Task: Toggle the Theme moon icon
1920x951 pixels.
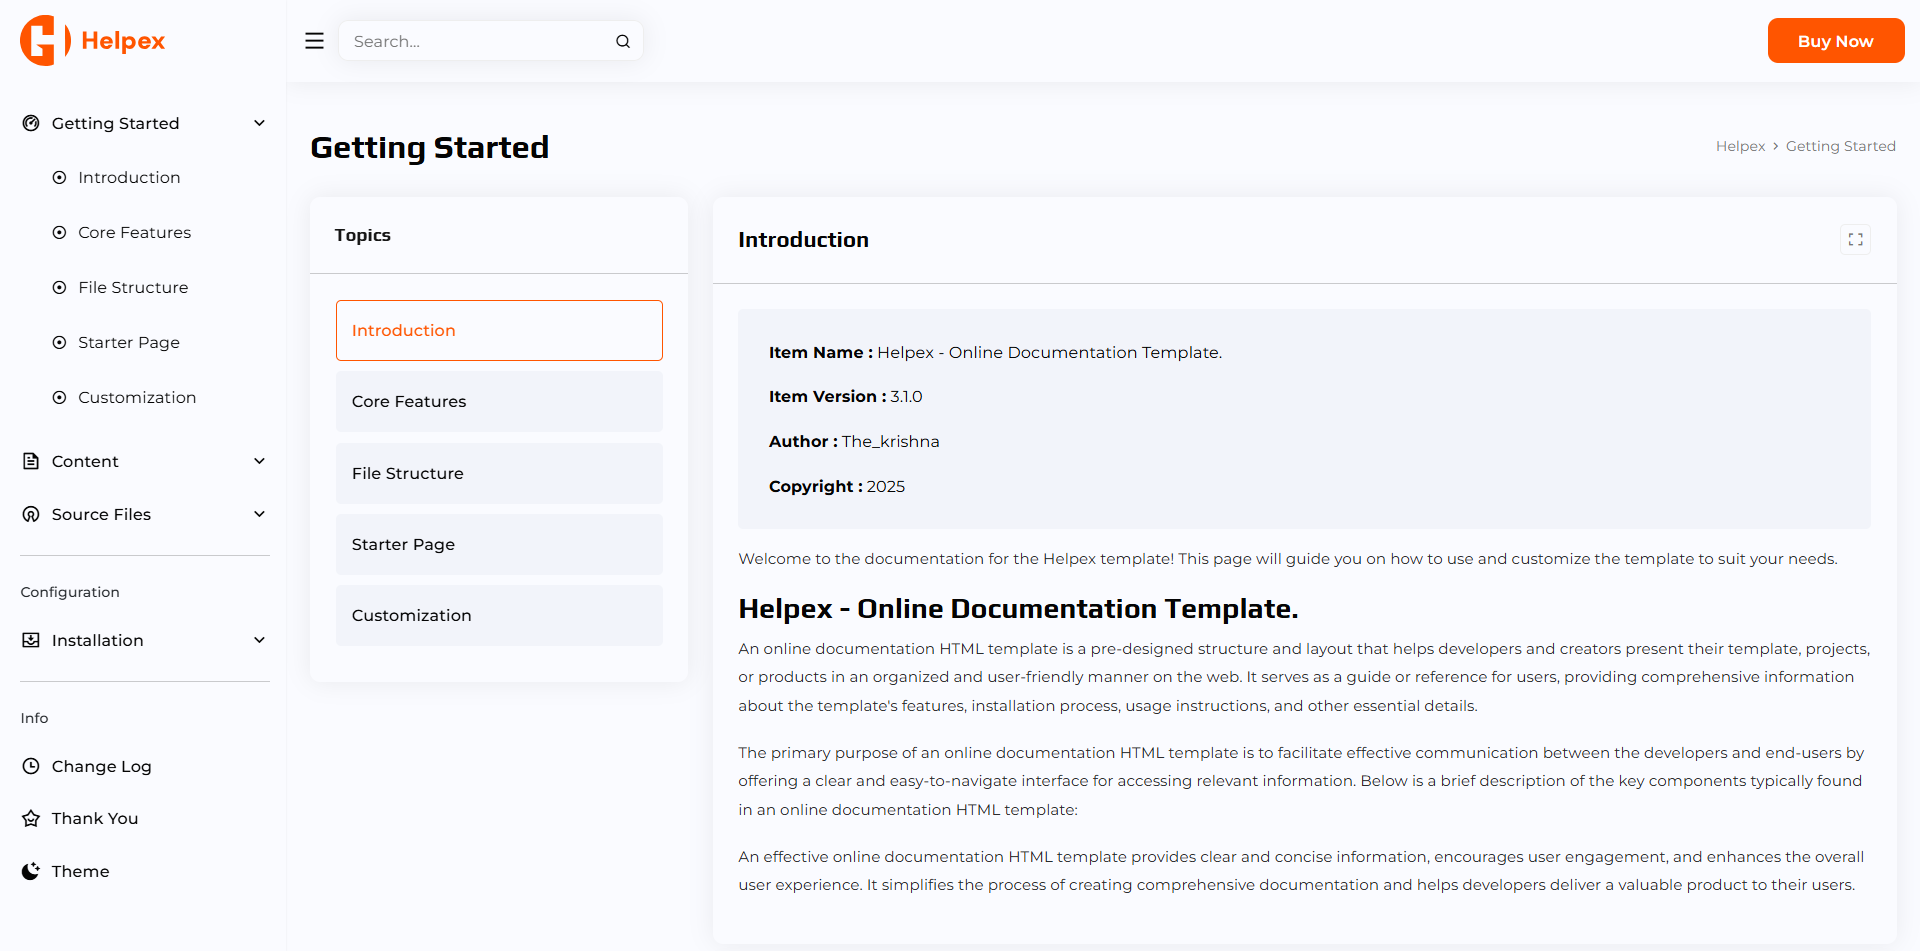Action: 31,871
